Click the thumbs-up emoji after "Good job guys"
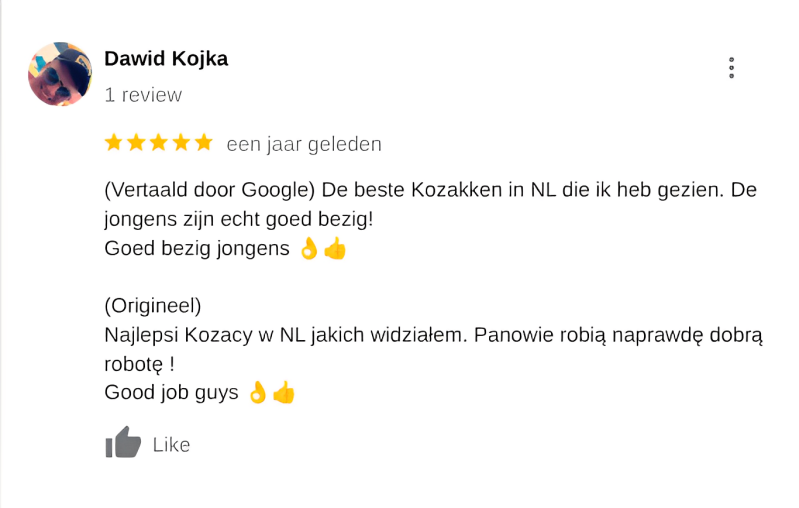799x508 pixels. click(285, 393)
